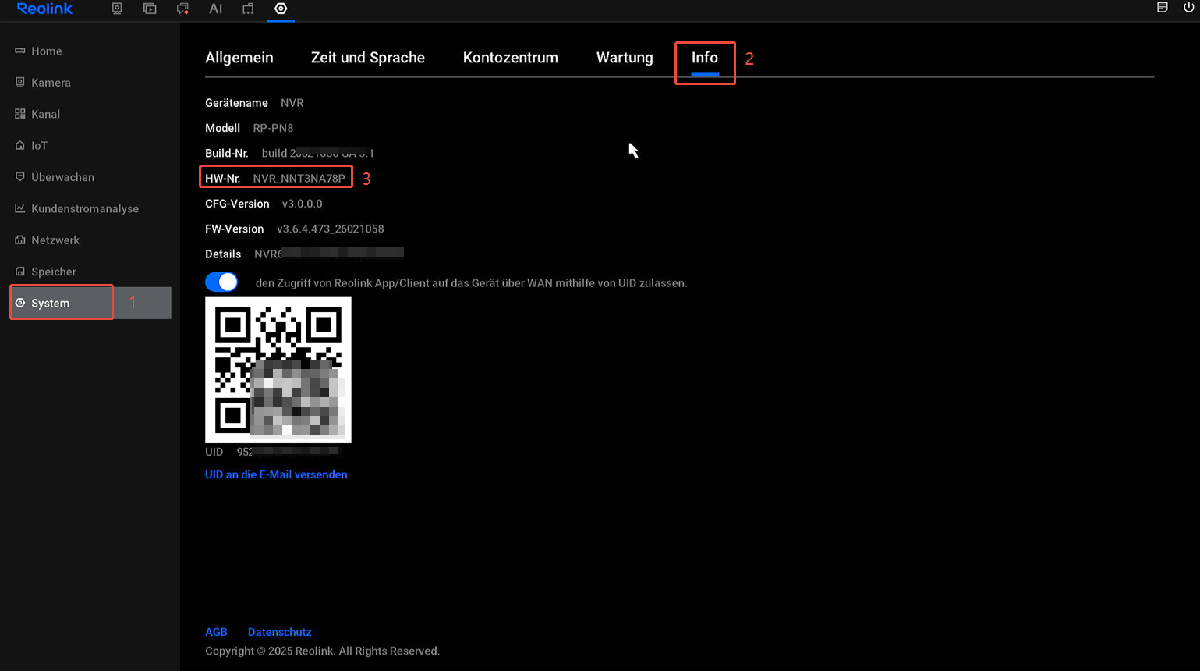The image size is (1200, 671).
Task: Switch to the Wartung tab
Action: pyautogui.click(x=624, y=58)
